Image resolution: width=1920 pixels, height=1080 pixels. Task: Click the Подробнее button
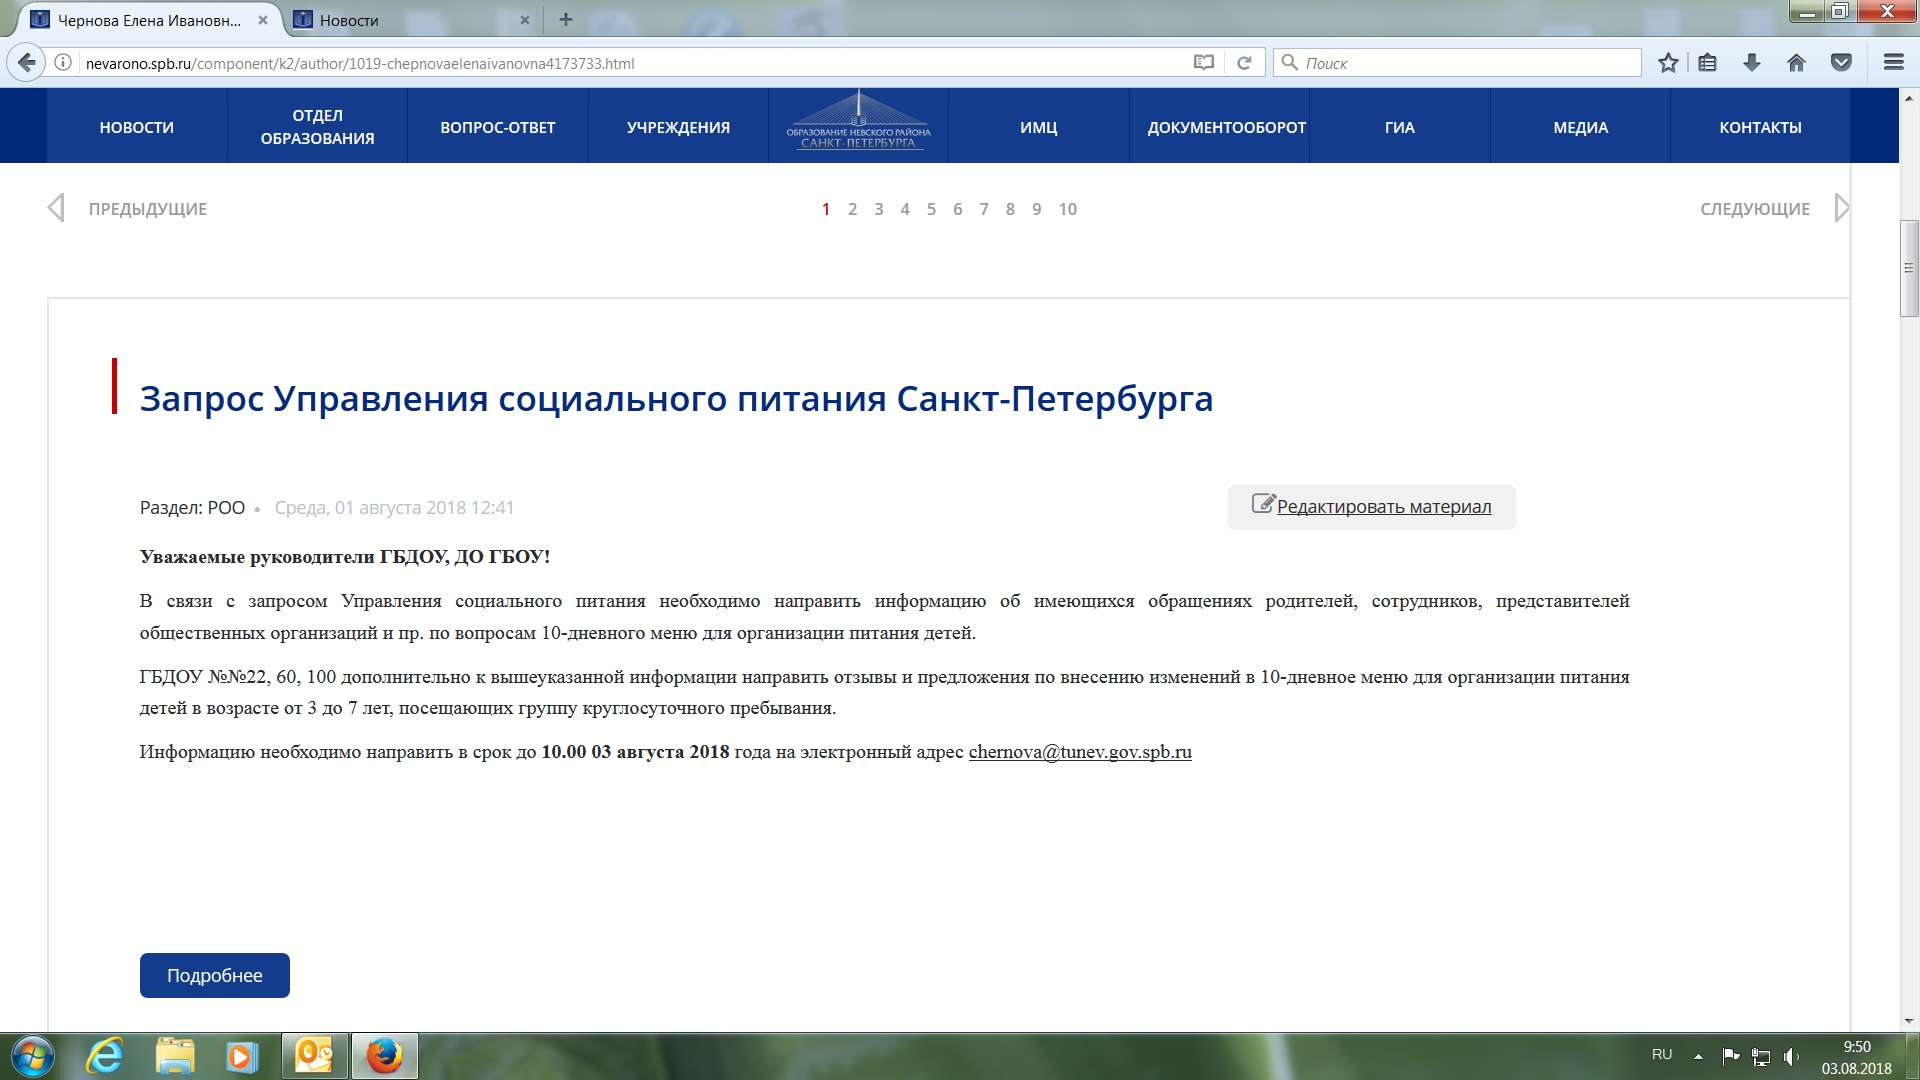coord(214,975)
